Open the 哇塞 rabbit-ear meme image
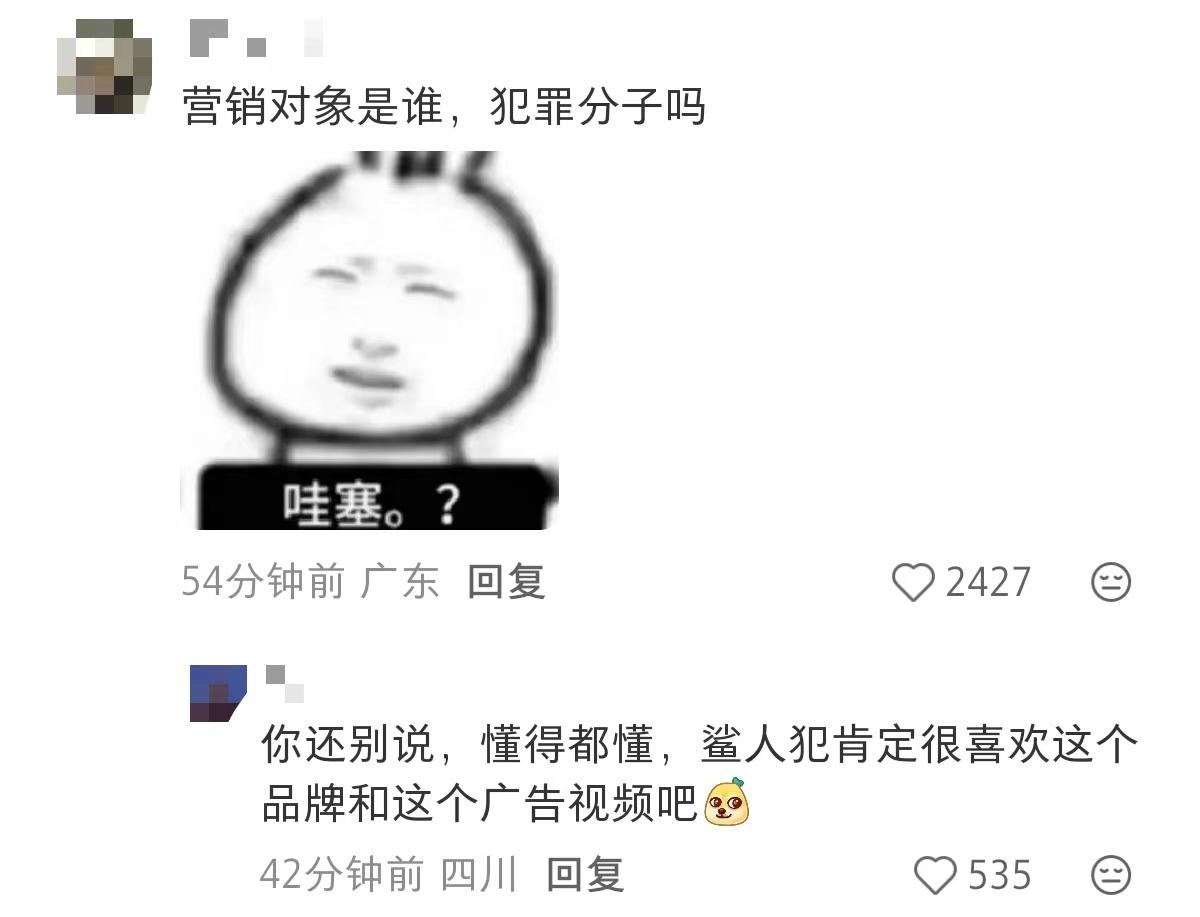Viewport: 1200px width, 917px height. (x=369, y=340)
